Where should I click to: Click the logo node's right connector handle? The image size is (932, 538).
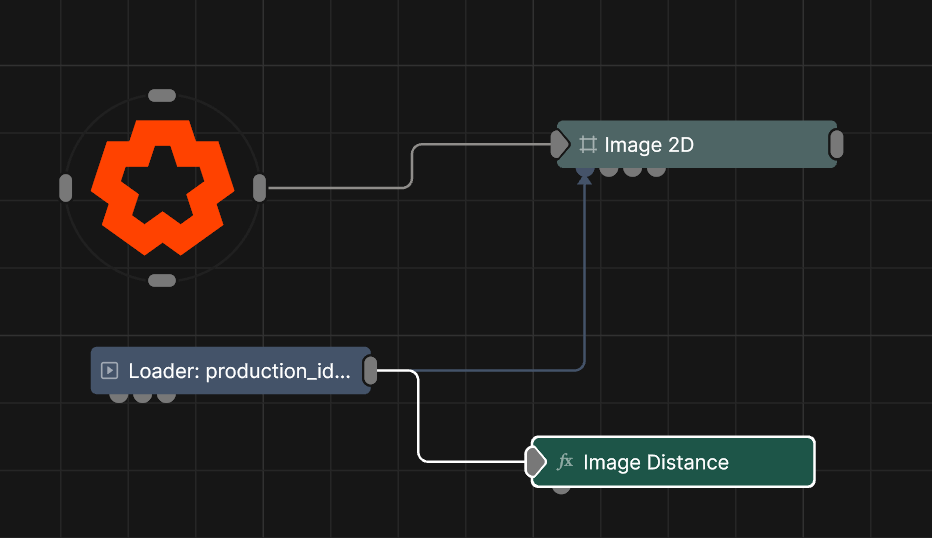tap(259, 188)
